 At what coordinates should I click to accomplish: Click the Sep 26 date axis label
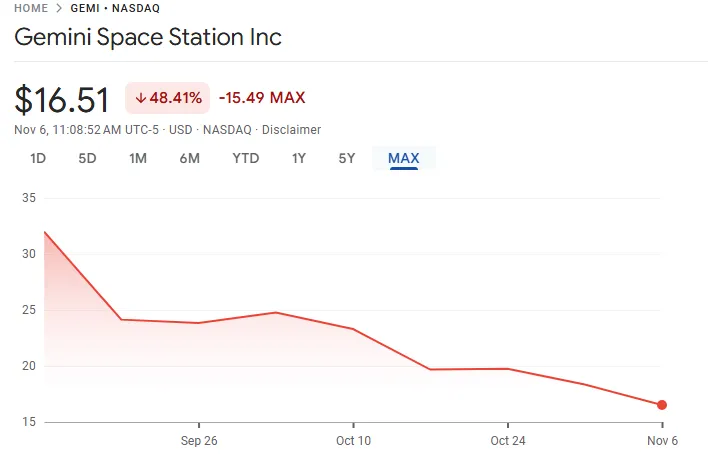pos(199,441)
